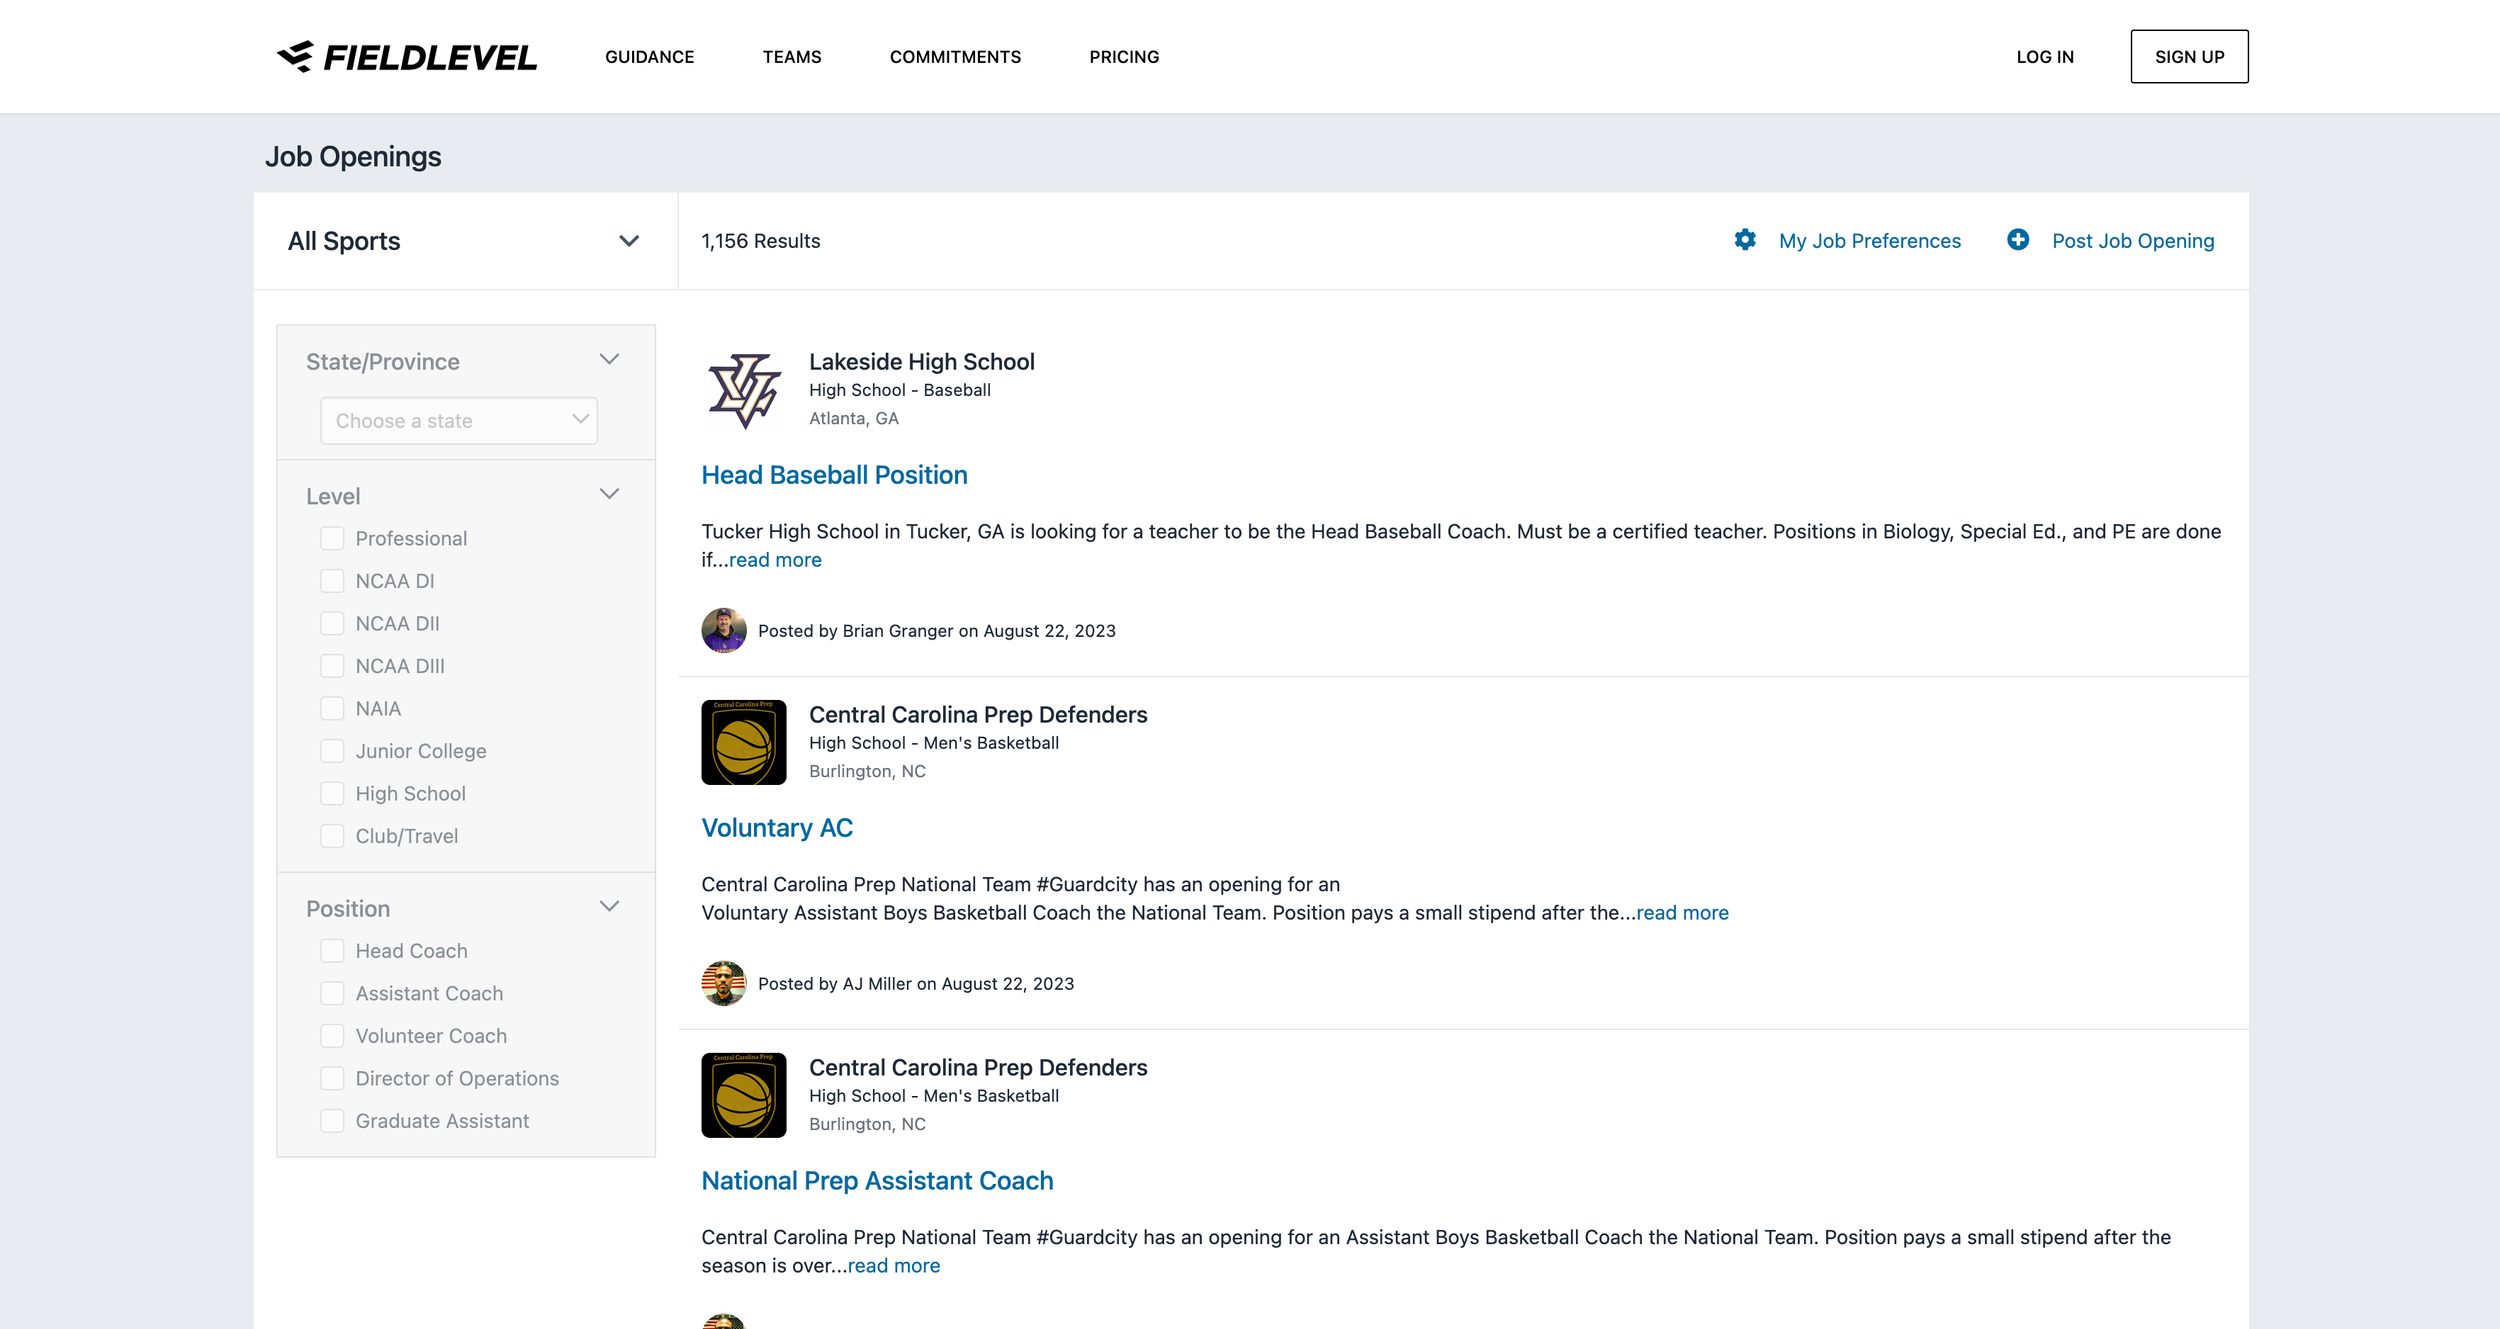
Task: Go to the Commitments nav item
Action: [955, 57]
